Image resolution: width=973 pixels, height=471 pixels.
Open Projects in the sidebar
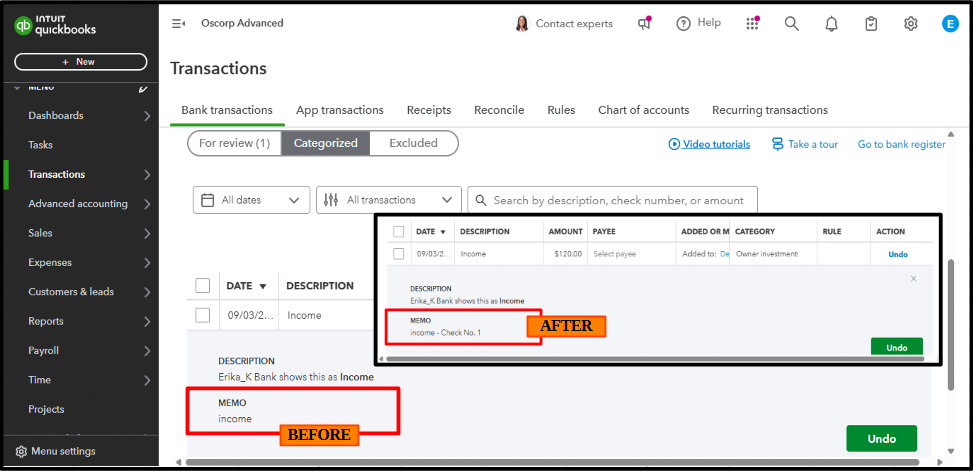(x=46, y=410)
